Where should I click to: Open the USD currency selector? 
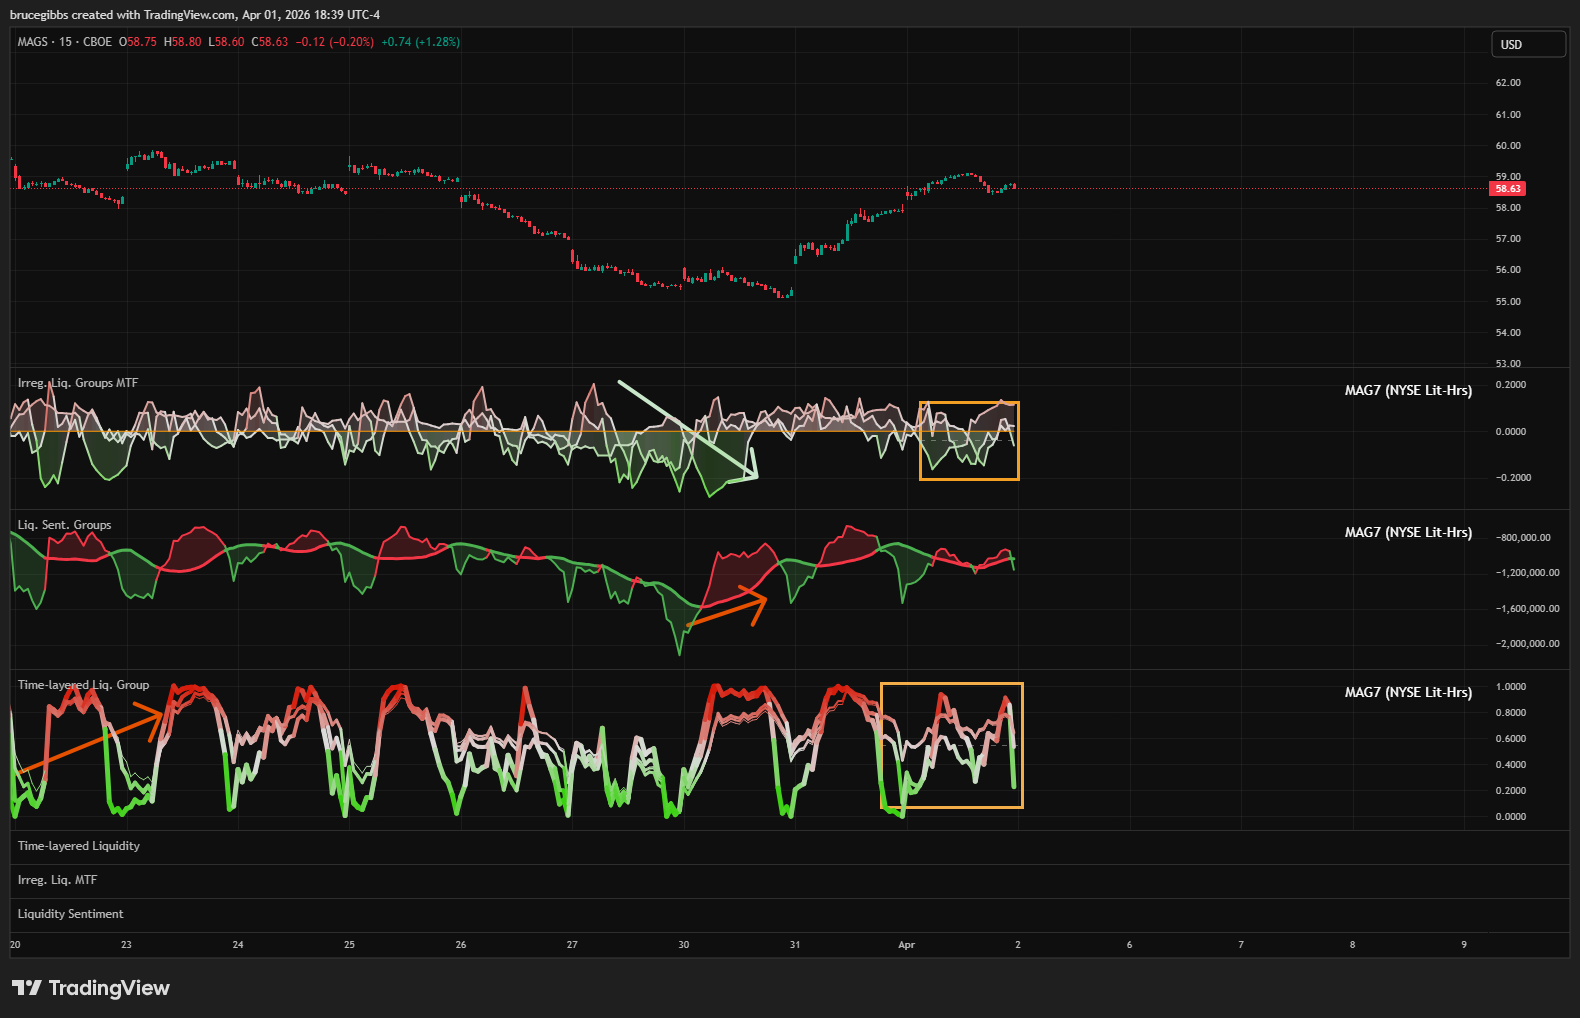tap(1527, 45)
